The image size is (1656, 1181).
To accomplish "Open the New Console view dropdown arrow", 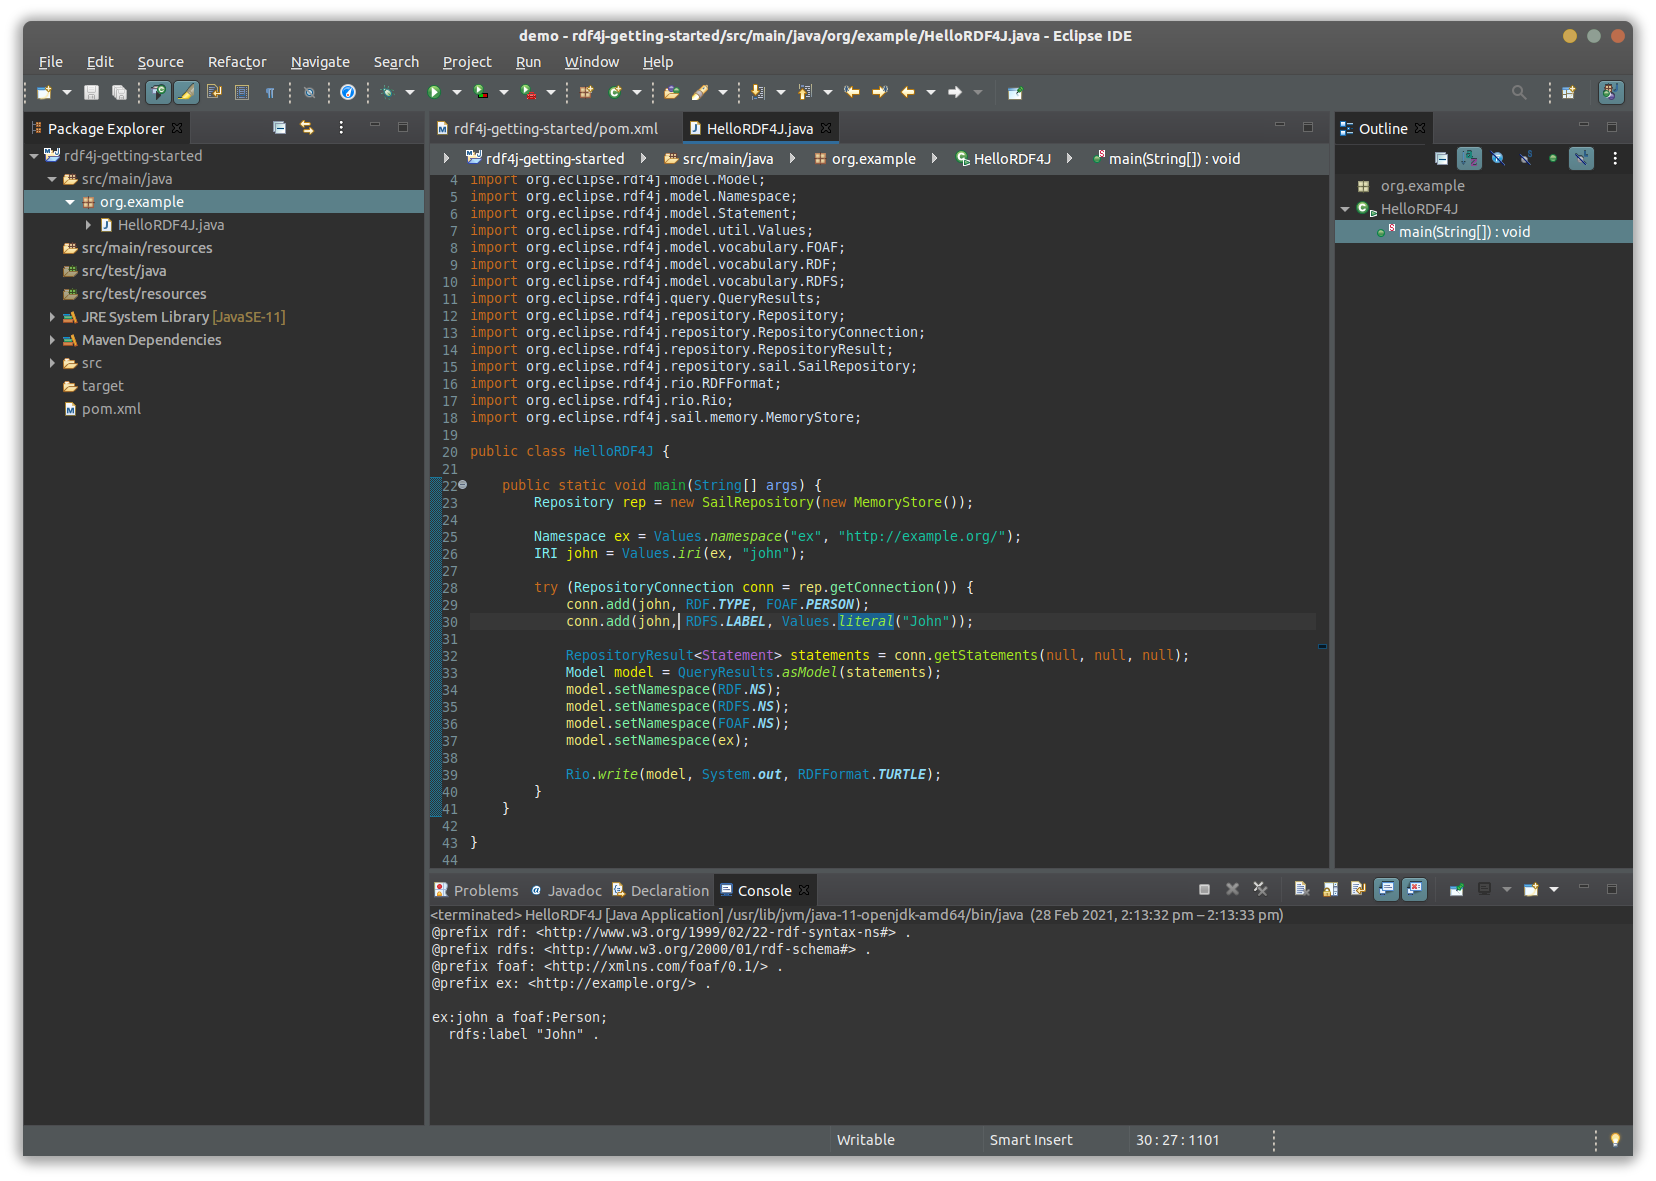I will [x=1554, y=889].
